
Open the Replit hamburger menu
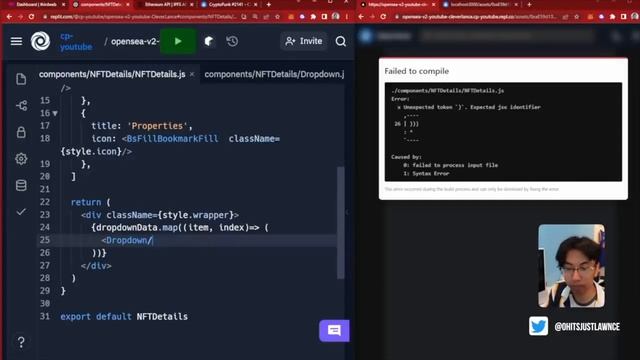[16, 41]
